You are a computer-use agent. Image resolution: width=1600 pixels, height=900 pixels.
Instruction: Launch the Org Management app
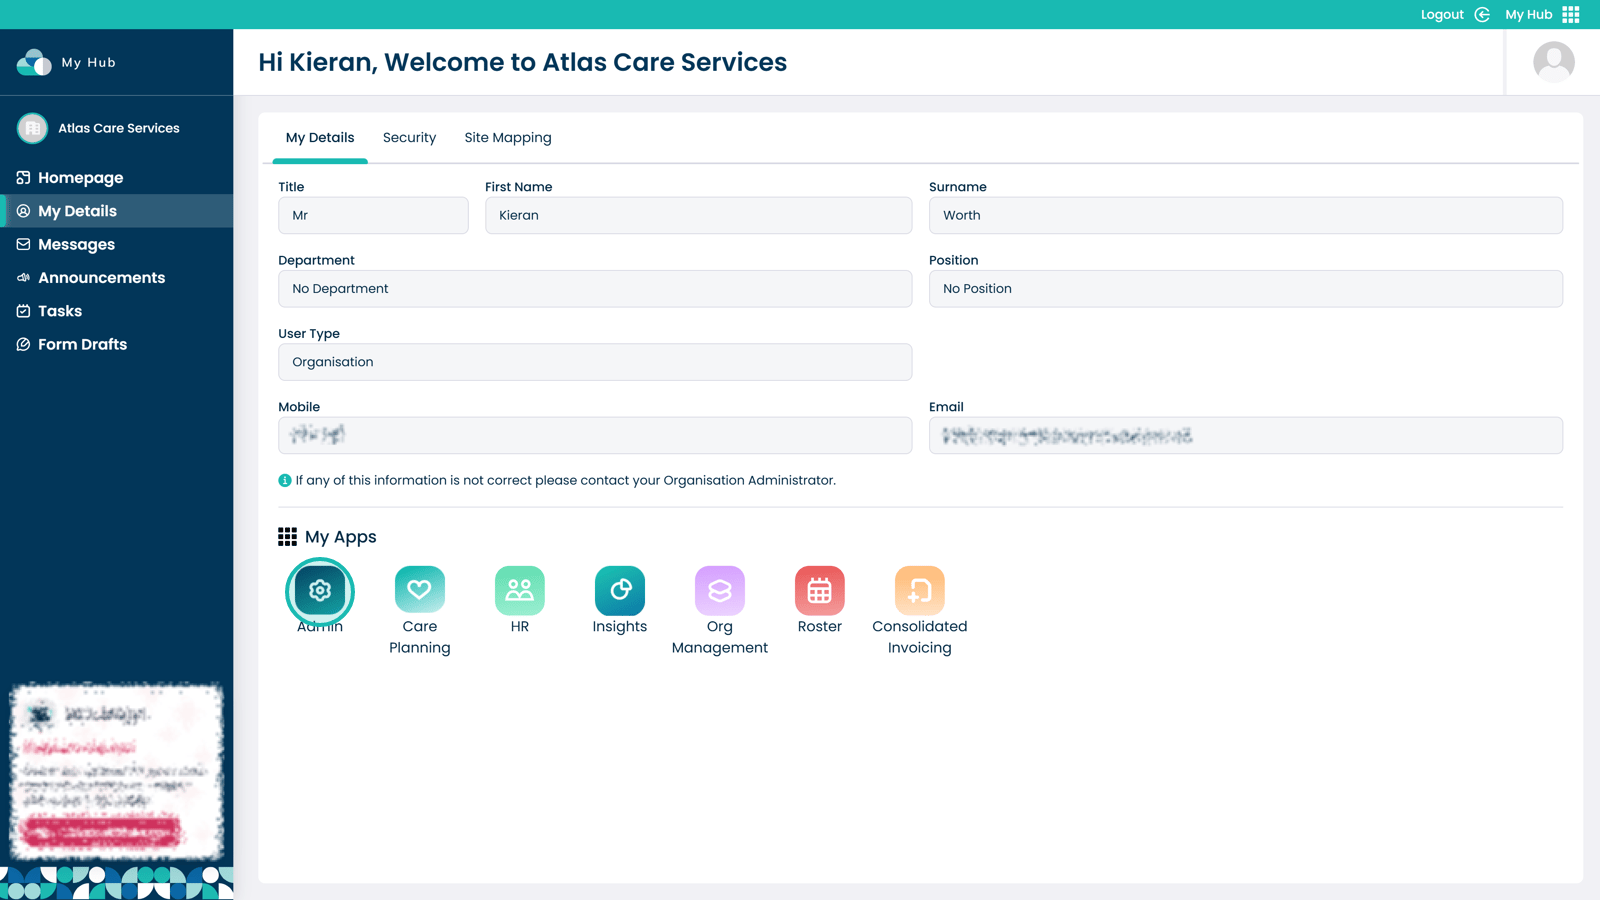point(720,591)
